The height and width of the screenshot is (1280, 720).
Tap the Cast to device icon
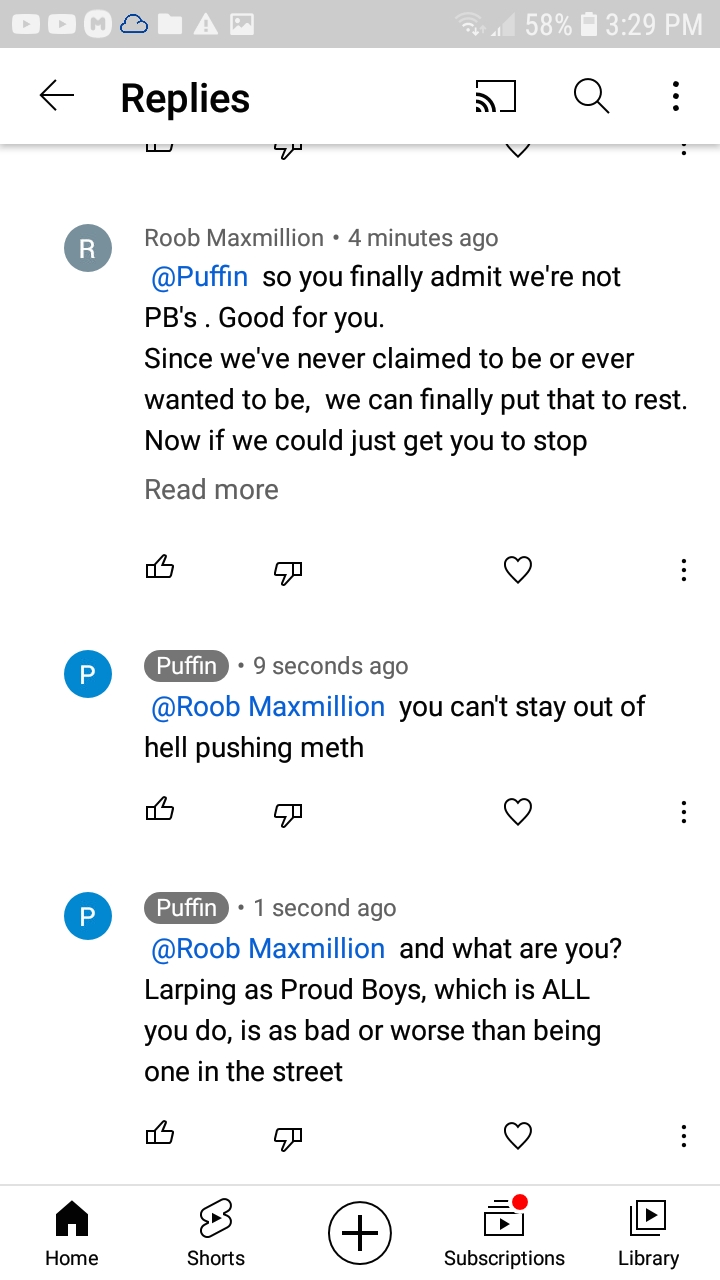pos(495,96)
